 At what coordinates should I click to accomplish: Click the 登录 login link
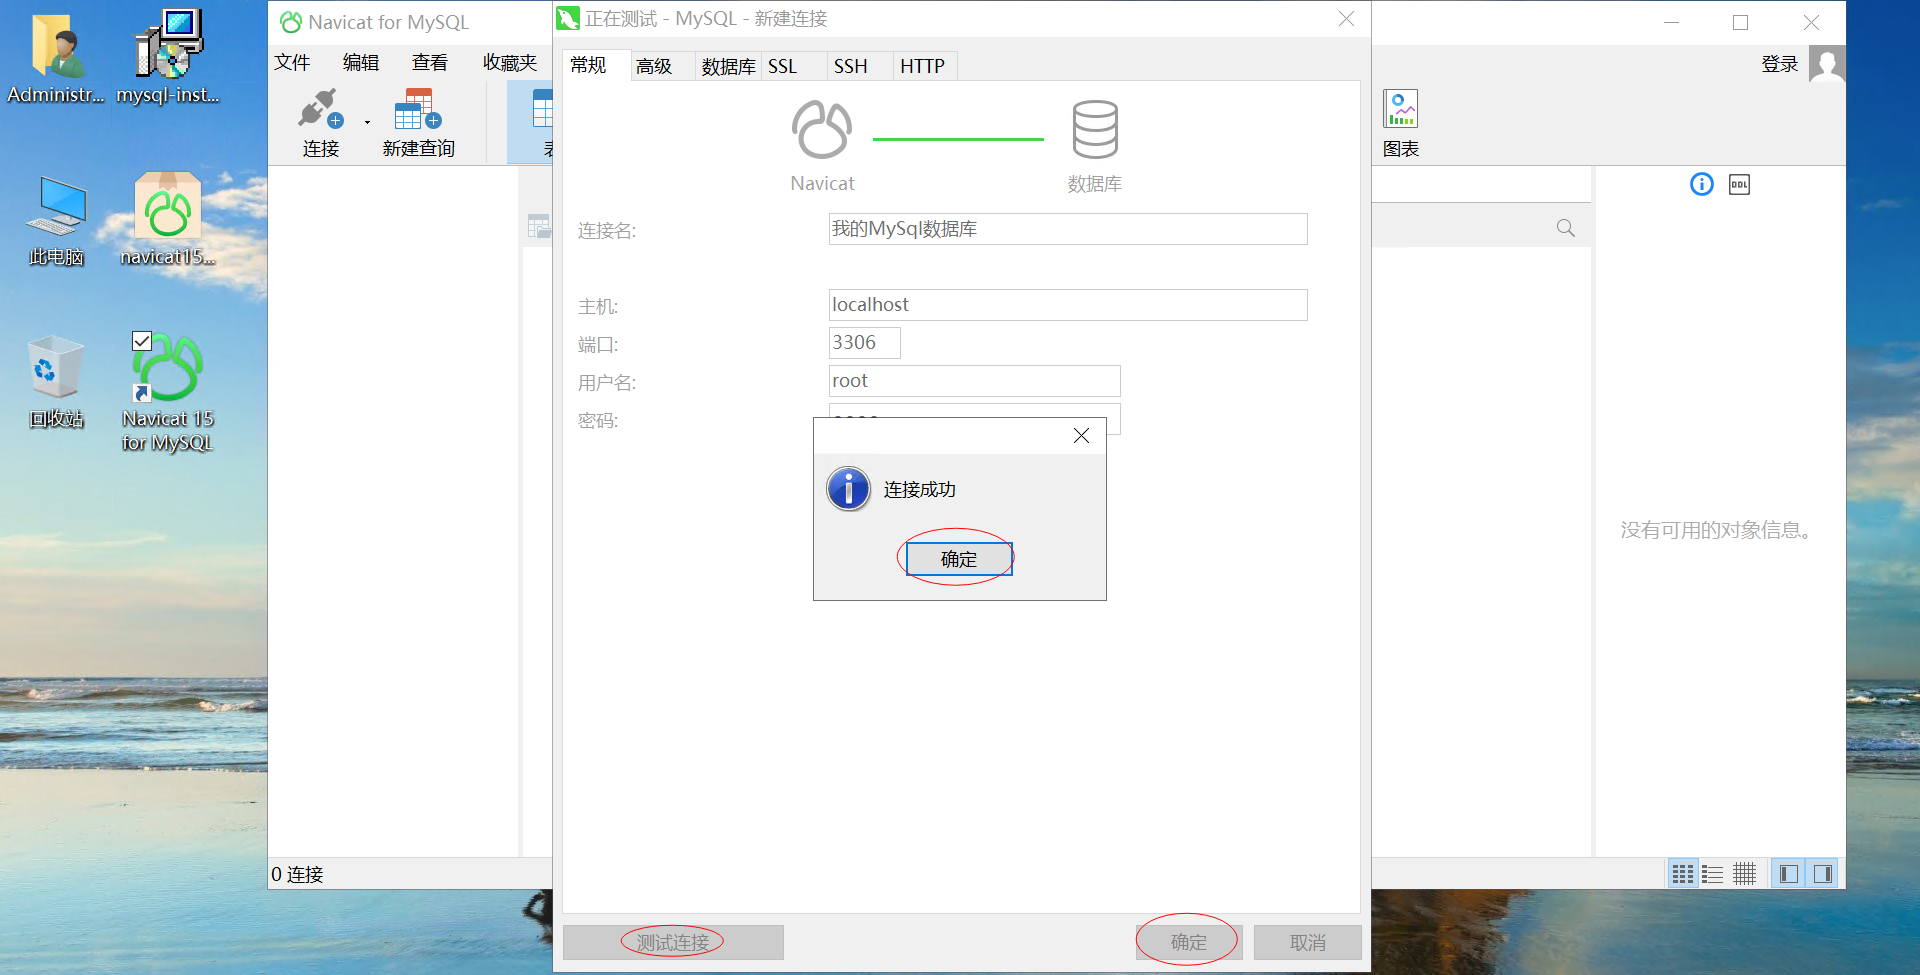click(1779, 64)
